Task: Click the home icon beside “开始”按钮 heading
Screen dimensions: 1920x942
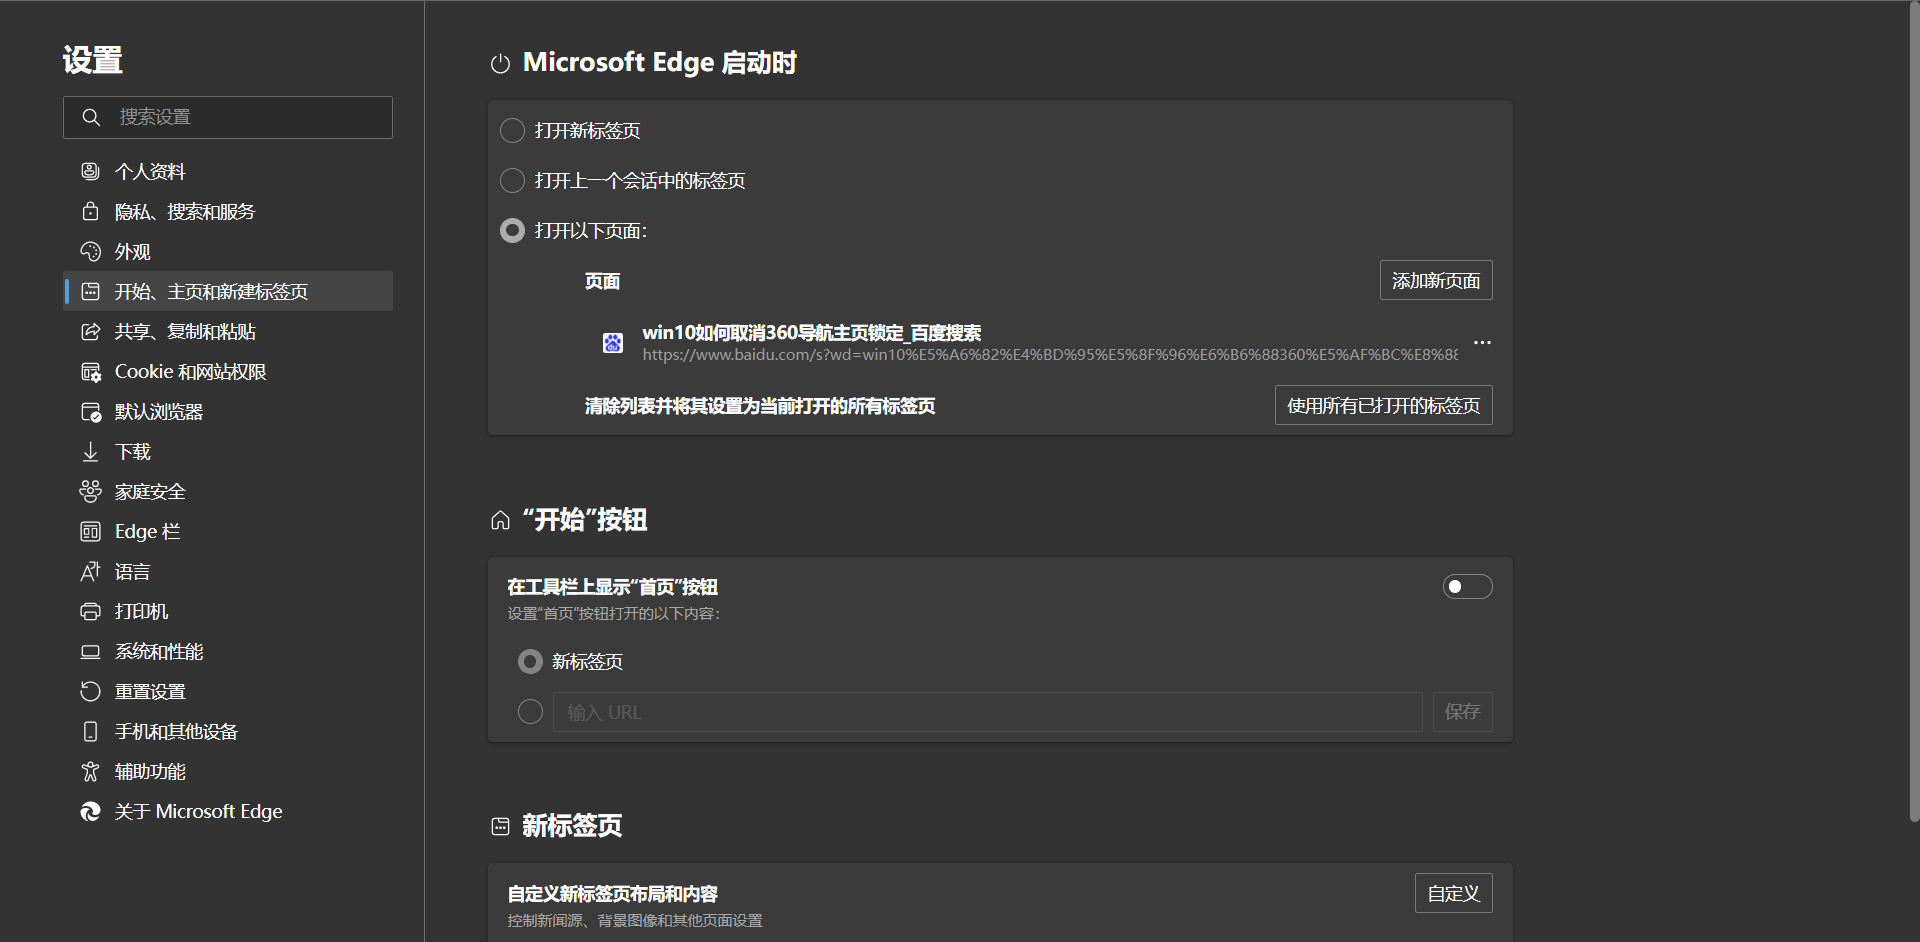Action: click(x=500, y=520)
